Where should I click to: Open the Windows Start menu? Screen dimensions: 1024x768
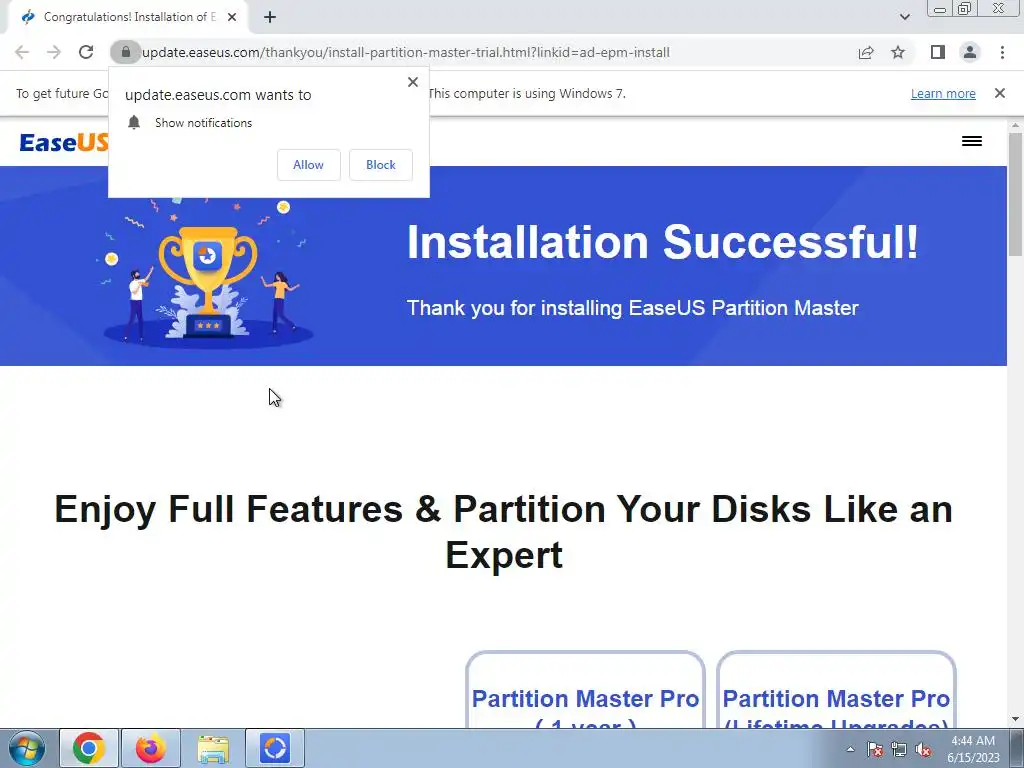point(27,748)
